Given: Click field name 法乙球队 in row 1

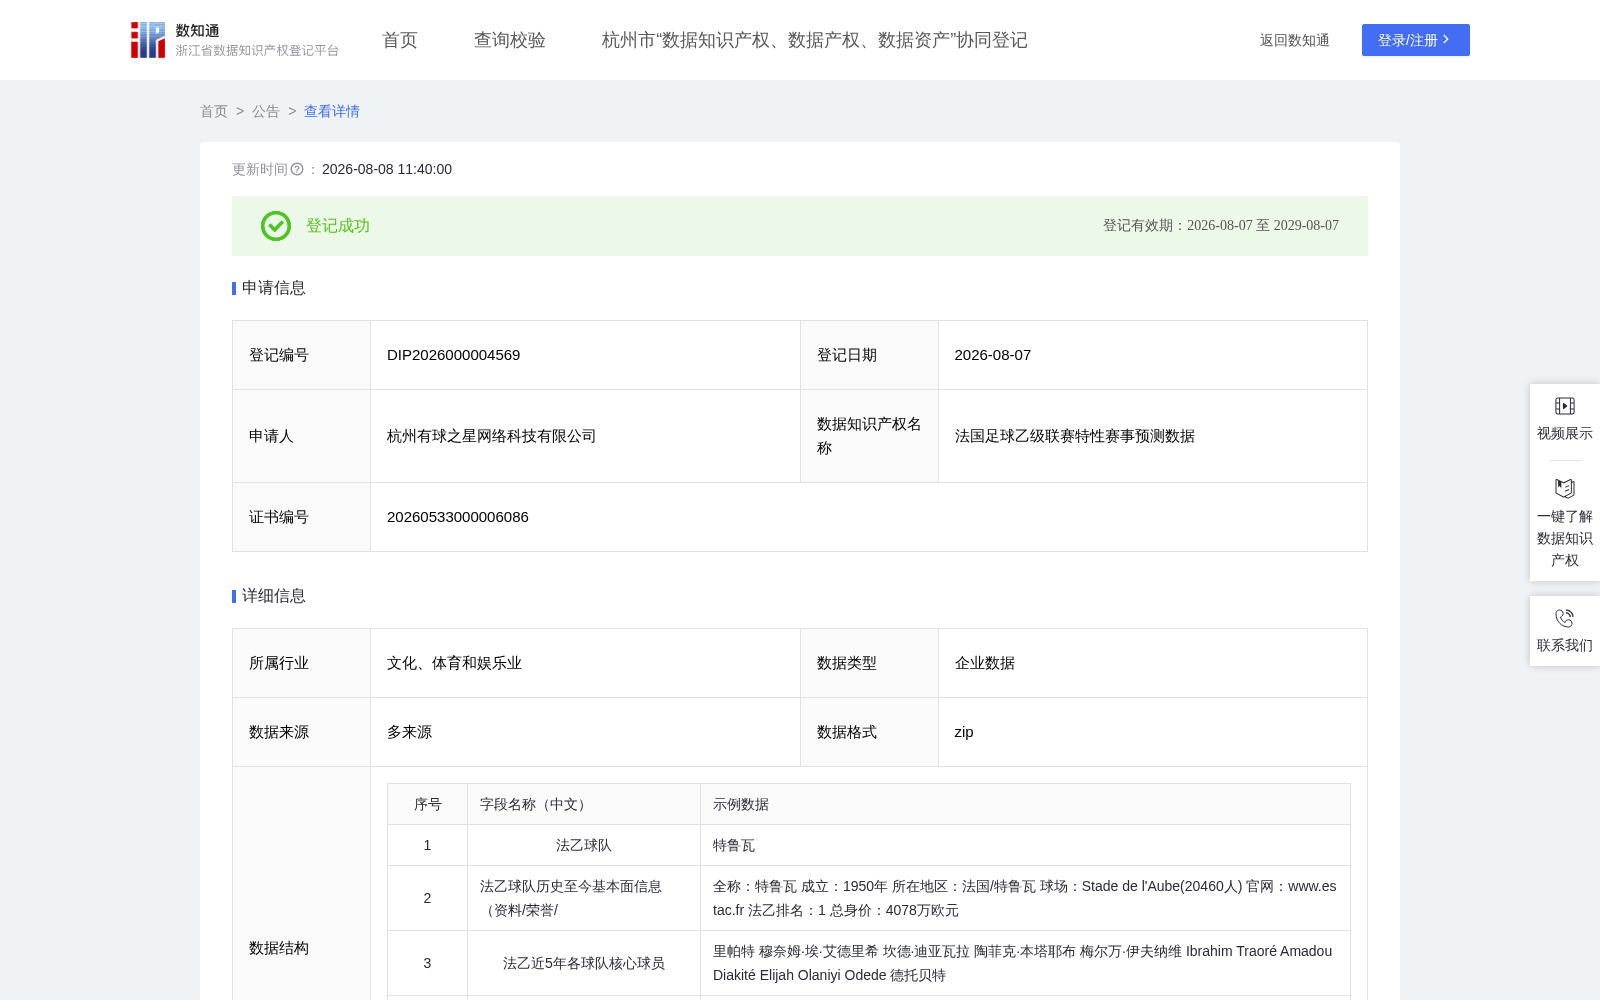Looking at the screenshot, I should coord(584,845).
